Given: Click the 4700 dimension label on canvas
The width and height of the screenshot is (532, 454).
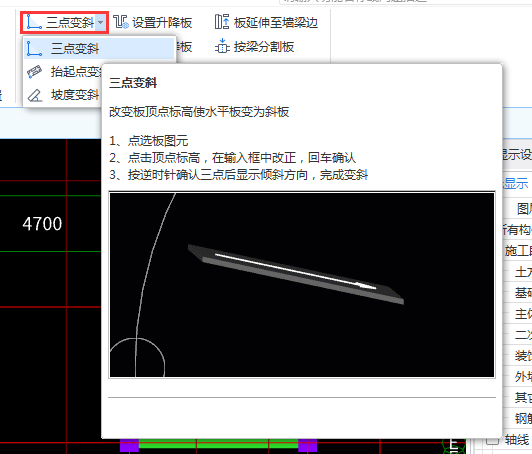Looking at the screenshot, I should click(x=42, y=224).
